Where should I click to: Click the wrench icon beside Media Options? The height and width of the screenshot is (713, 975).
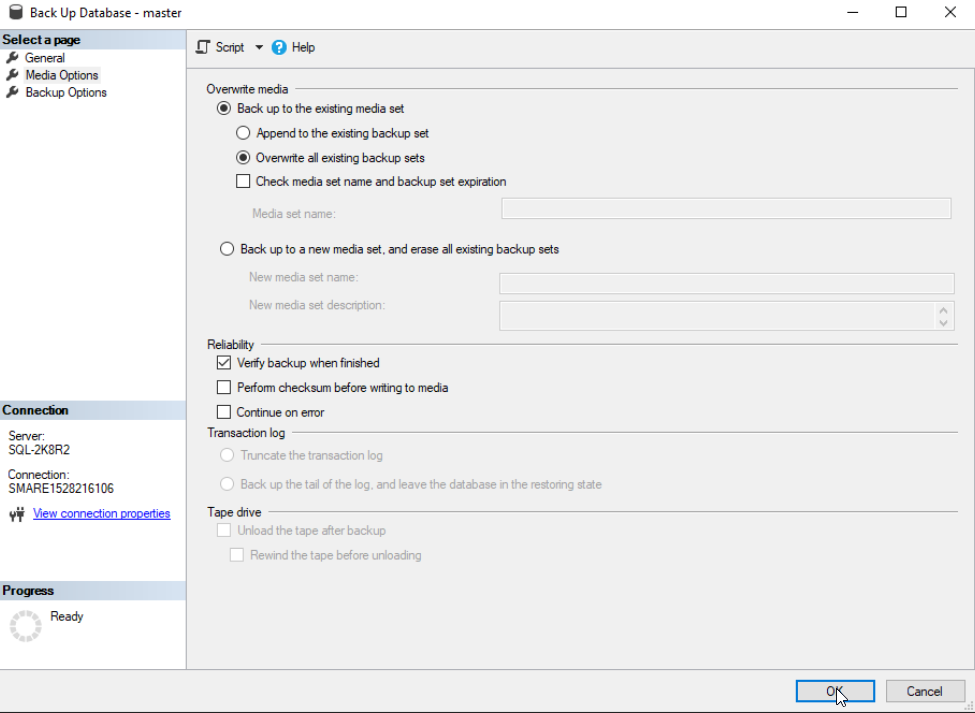(12, 74)
